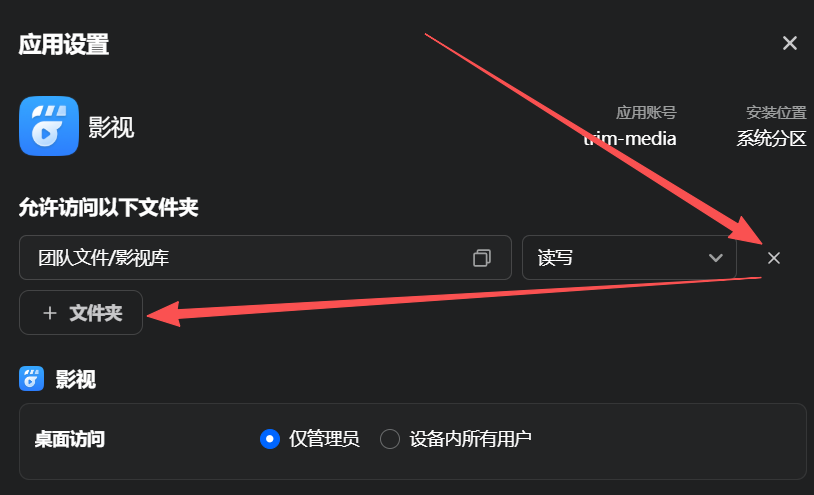The width and height of the screenshot is (814, 495).
Task: Click the trim-media account name
Action: tap(630, 139)
